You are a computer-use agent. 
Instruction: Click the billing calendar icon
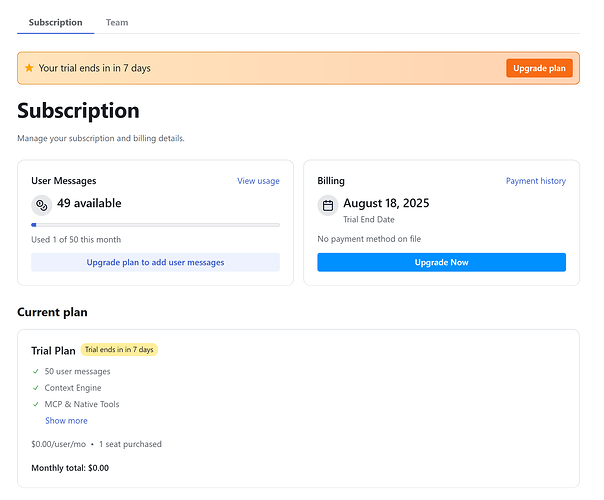(328, 205)
